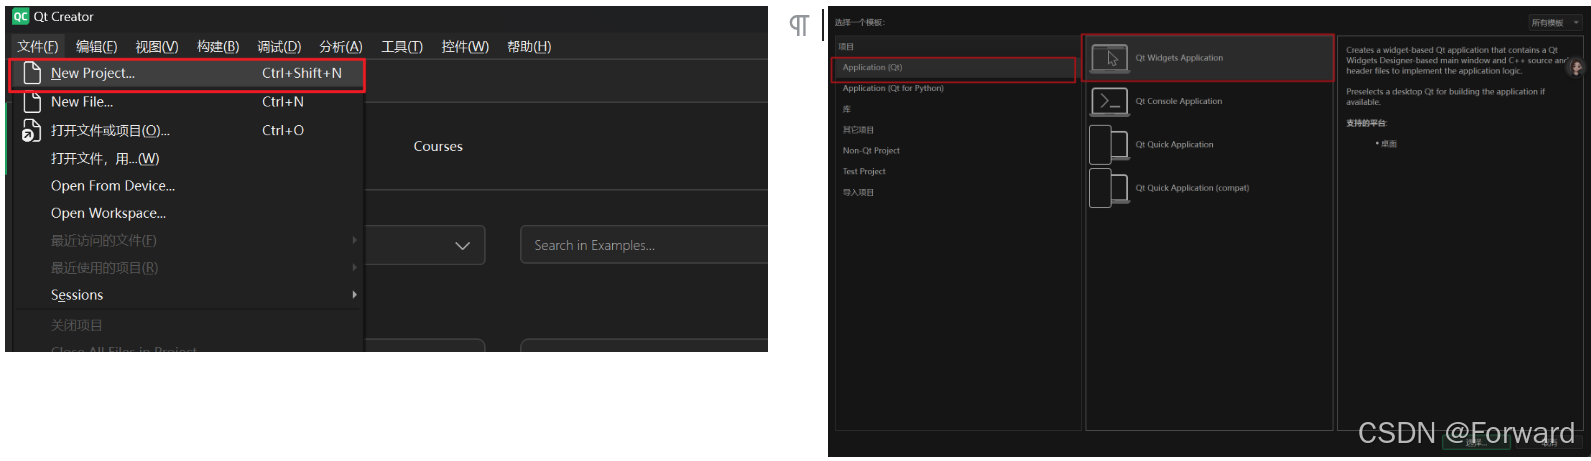This screenshot has height=461, width=1591.
Task: Open the 构建(B) menu
Action: coord(218,46)
